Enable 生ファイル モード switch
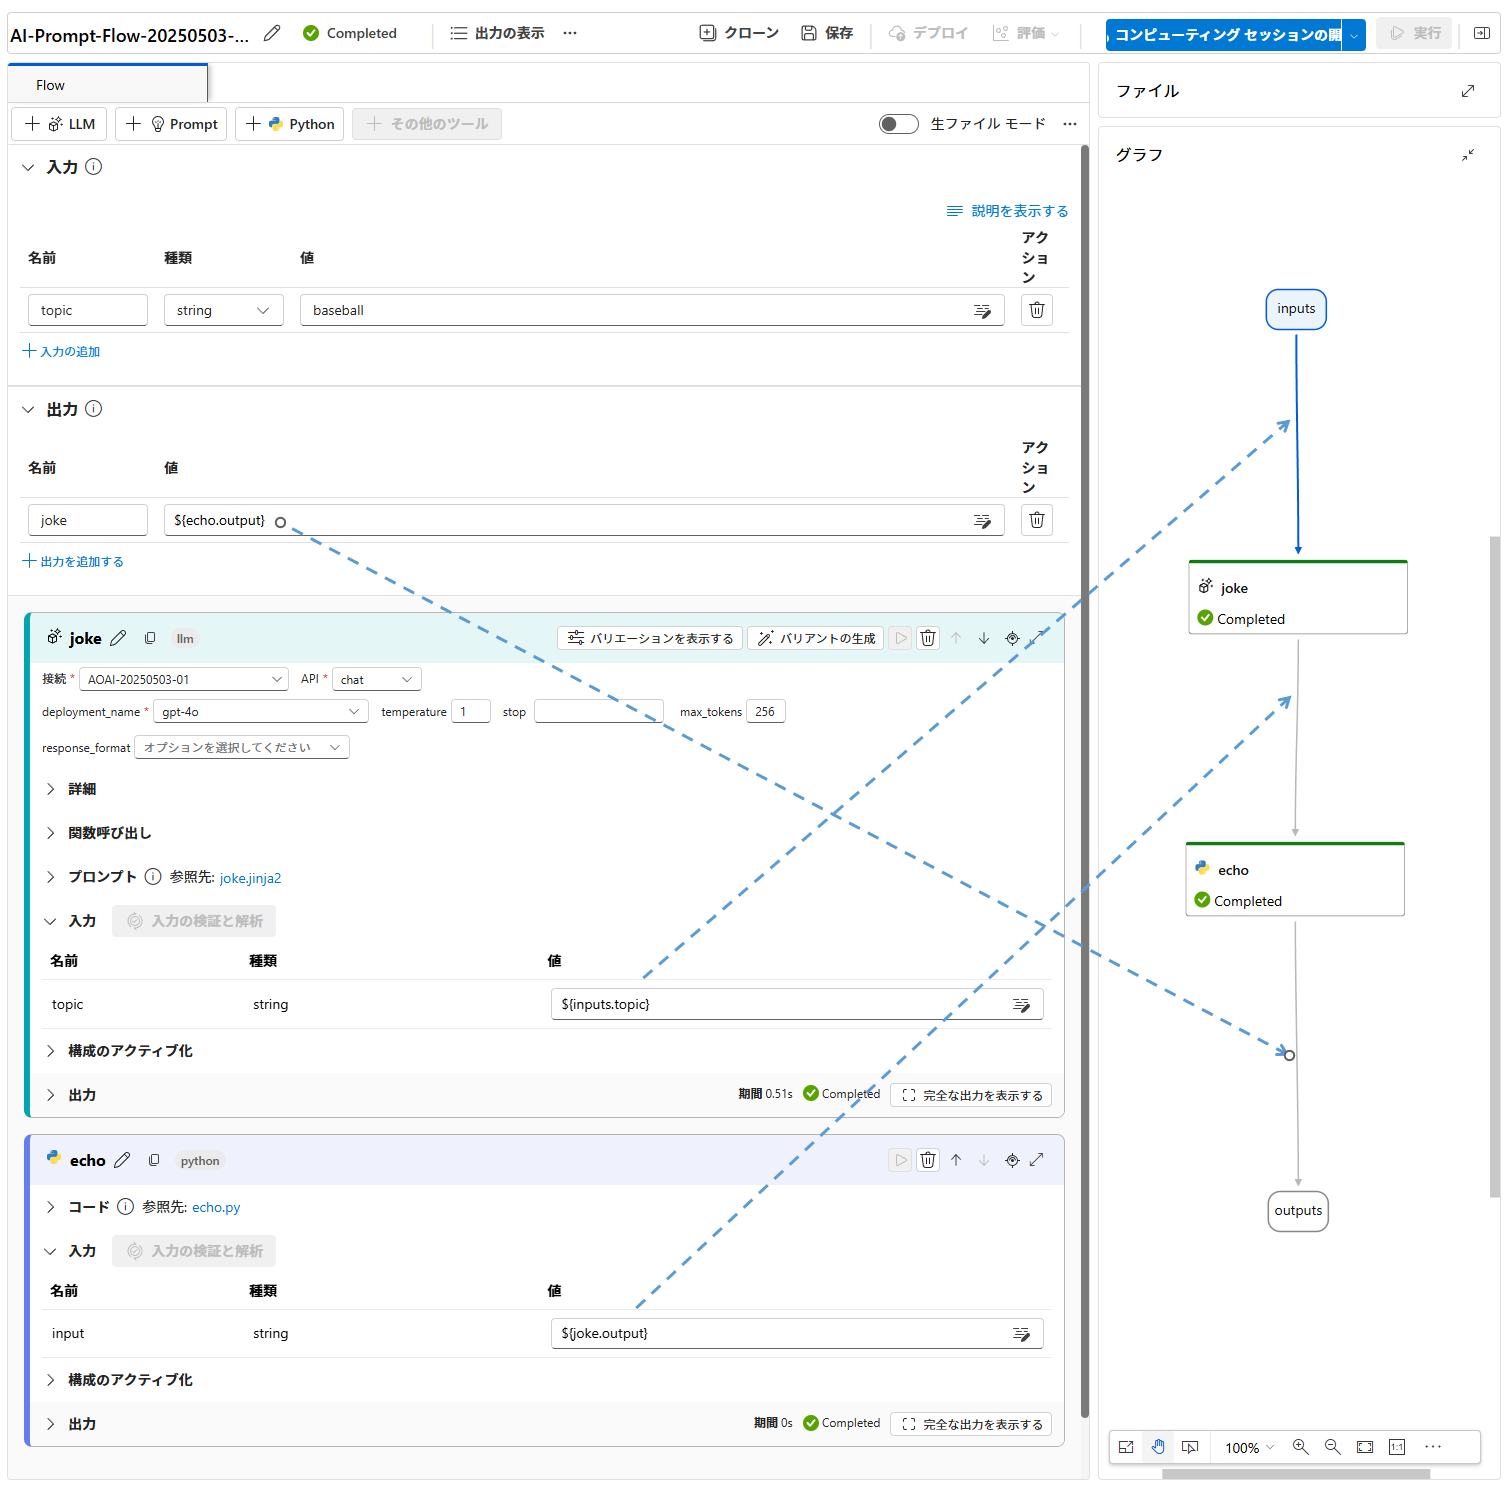 coord(898,123)
